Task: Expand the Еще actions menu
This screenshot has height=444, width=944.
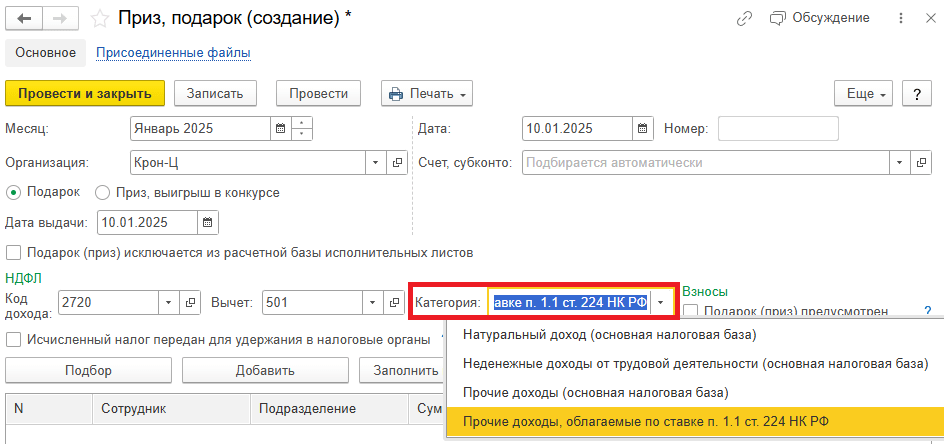Action: point(866,93)
